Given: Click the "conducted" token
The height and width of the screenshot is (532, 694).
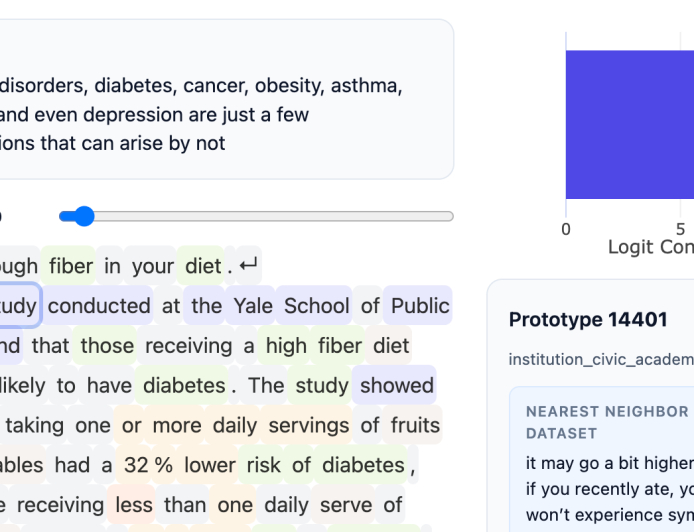Looking at the screenshot, I should pos(99,306).
